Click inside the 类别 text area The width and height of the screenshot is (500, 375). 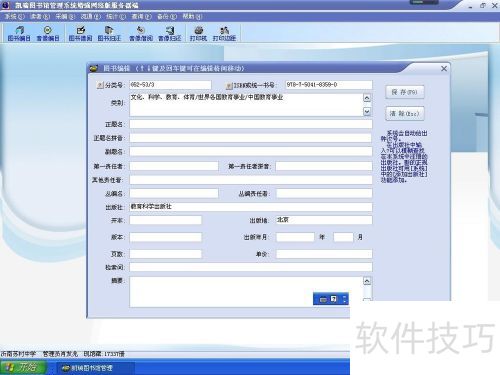(246, 105)
